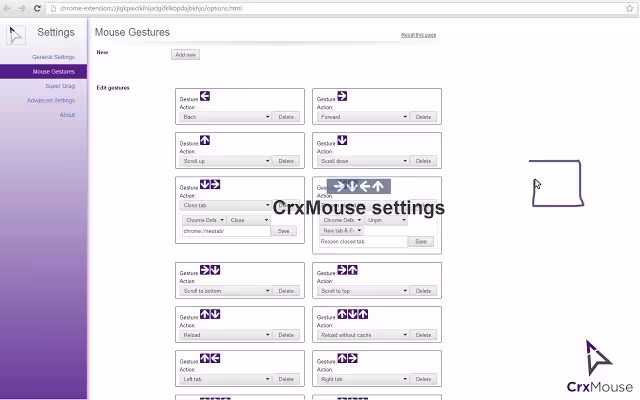Click the Reset this page link
This screenshot has height=400, width=640.
point(418,35)
